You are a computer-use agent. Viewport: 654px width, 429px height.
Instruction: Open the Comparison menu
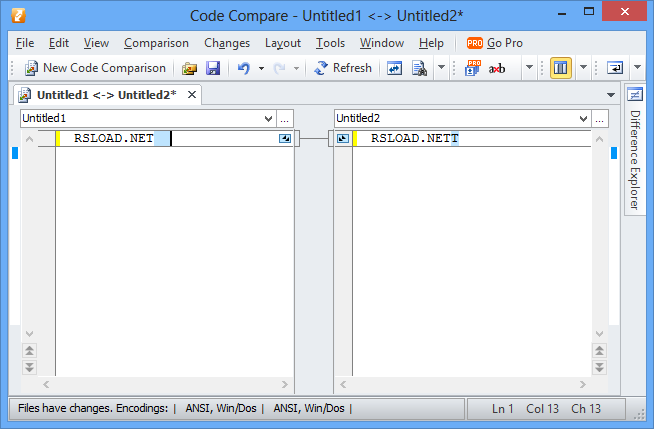(156, 43)
